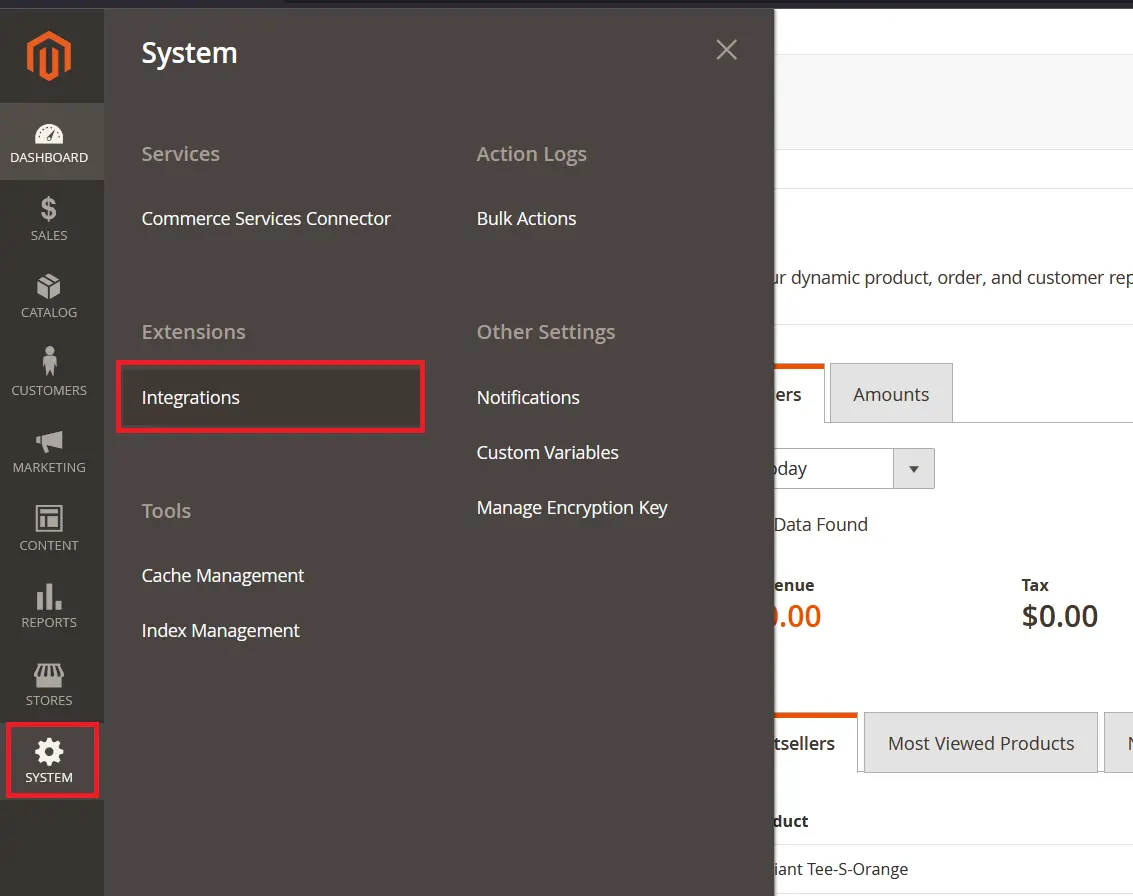The image size is (1133, 896).
Task: Close the System menu panel
Action: (x=726, y=49)
